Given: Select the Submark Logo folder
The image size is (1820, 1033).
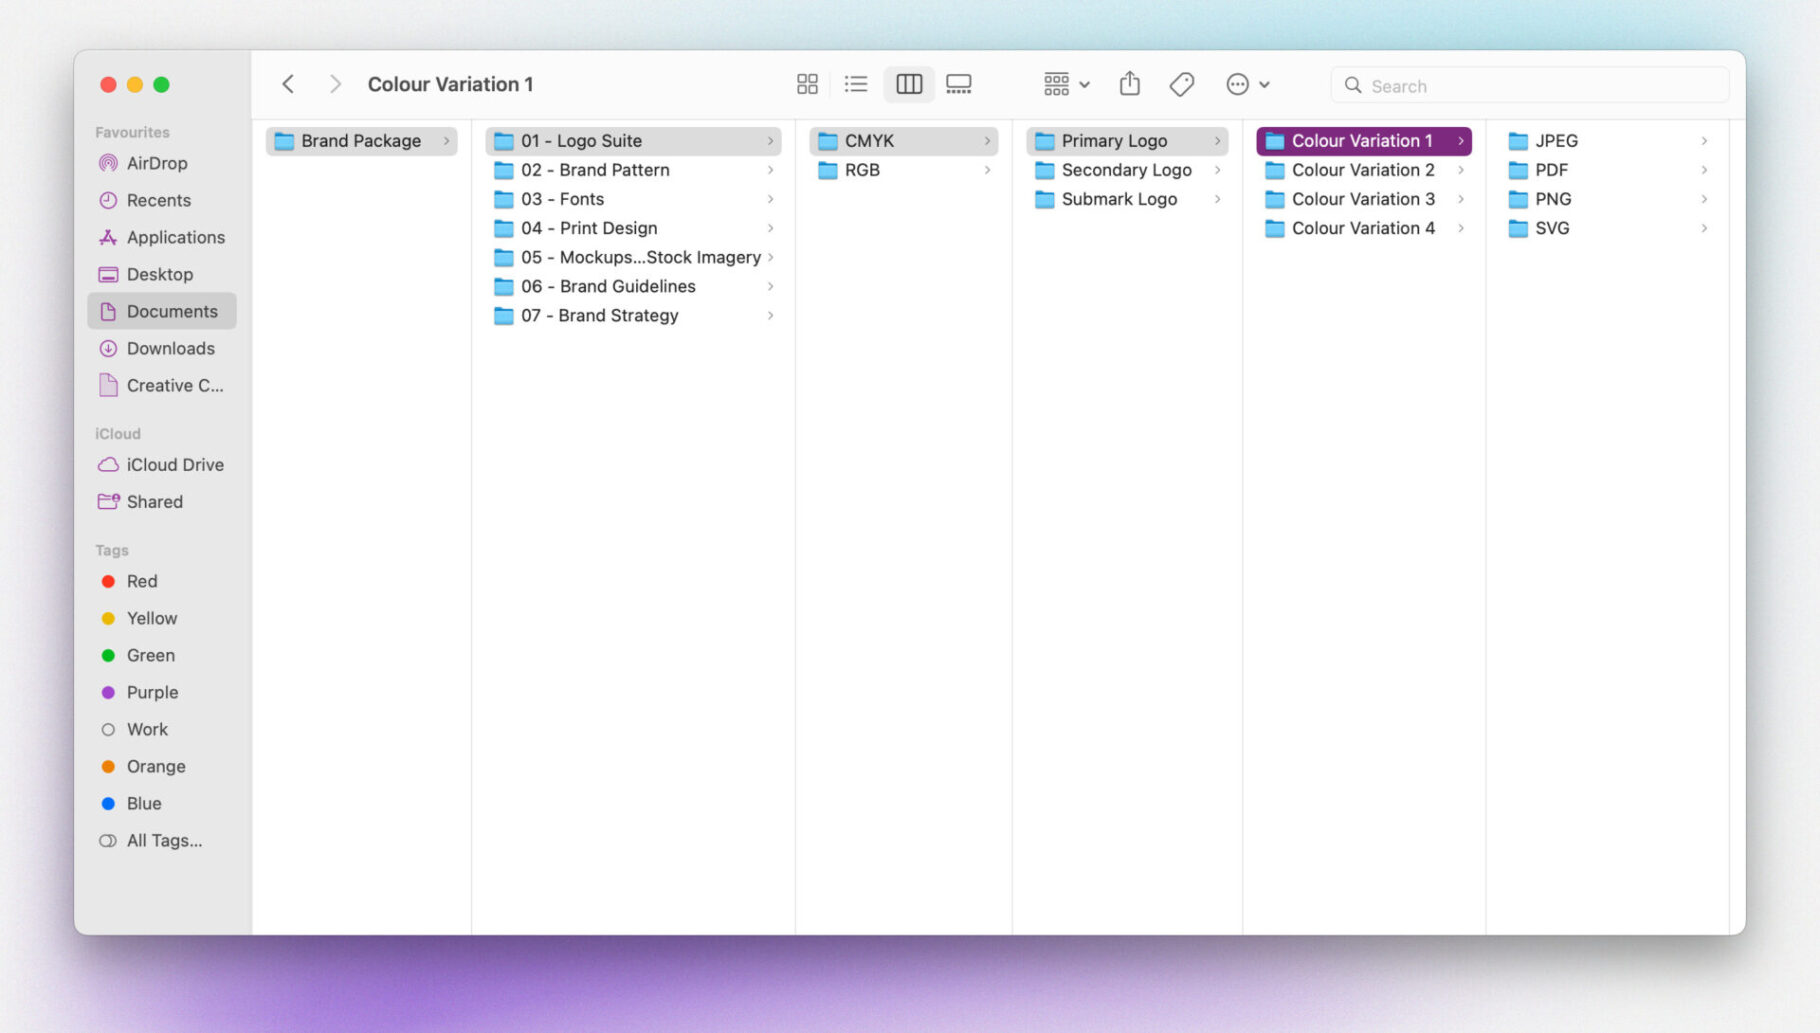Looking at the screenshot, I should (1127, 199).
